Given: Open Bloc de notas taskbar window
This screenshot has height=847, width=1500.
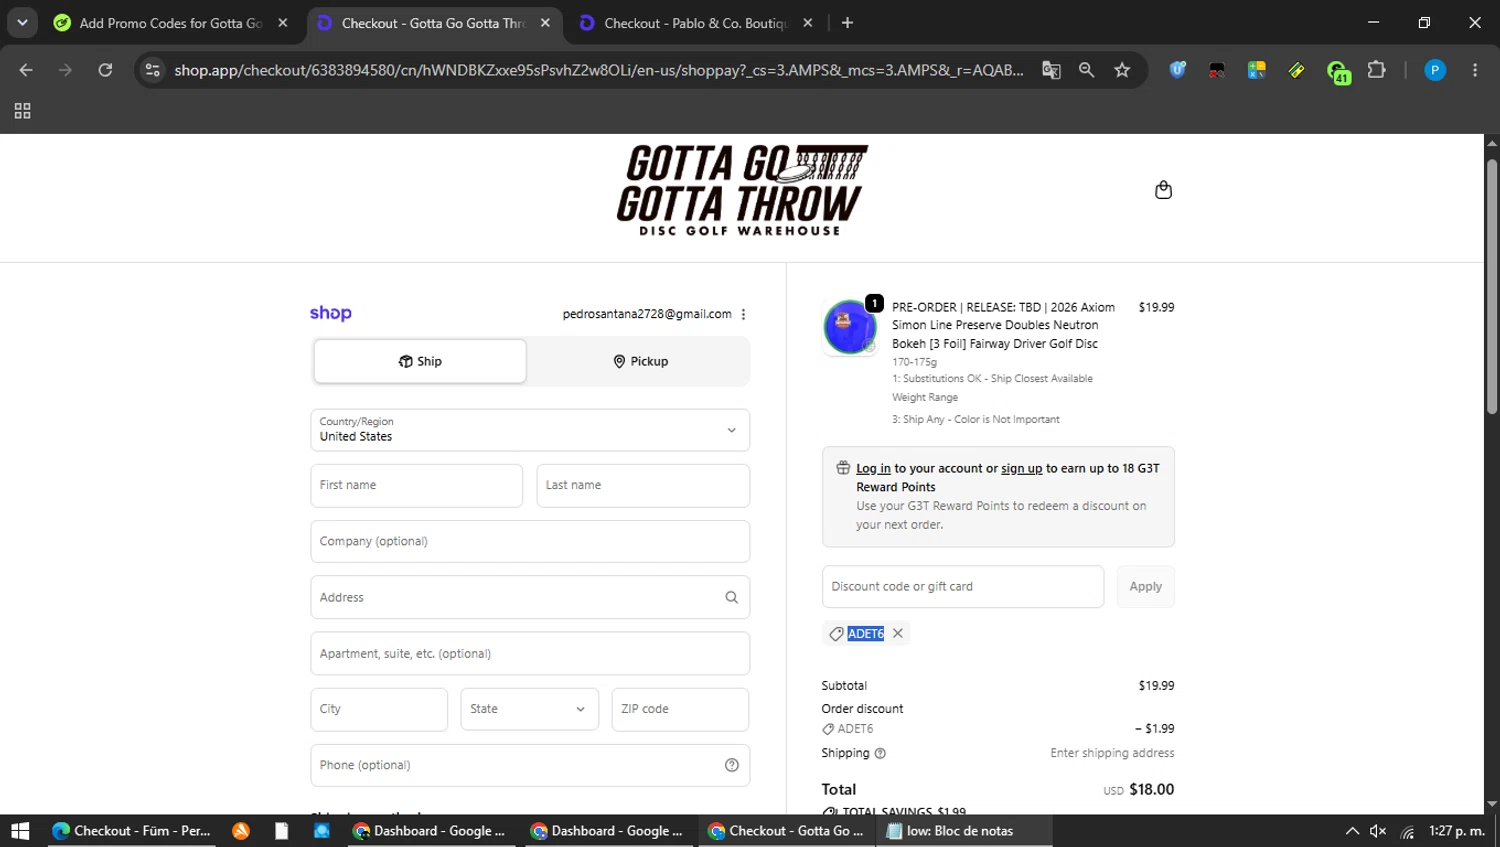Looking at the screenshot, I should click(x=964, y=831).
